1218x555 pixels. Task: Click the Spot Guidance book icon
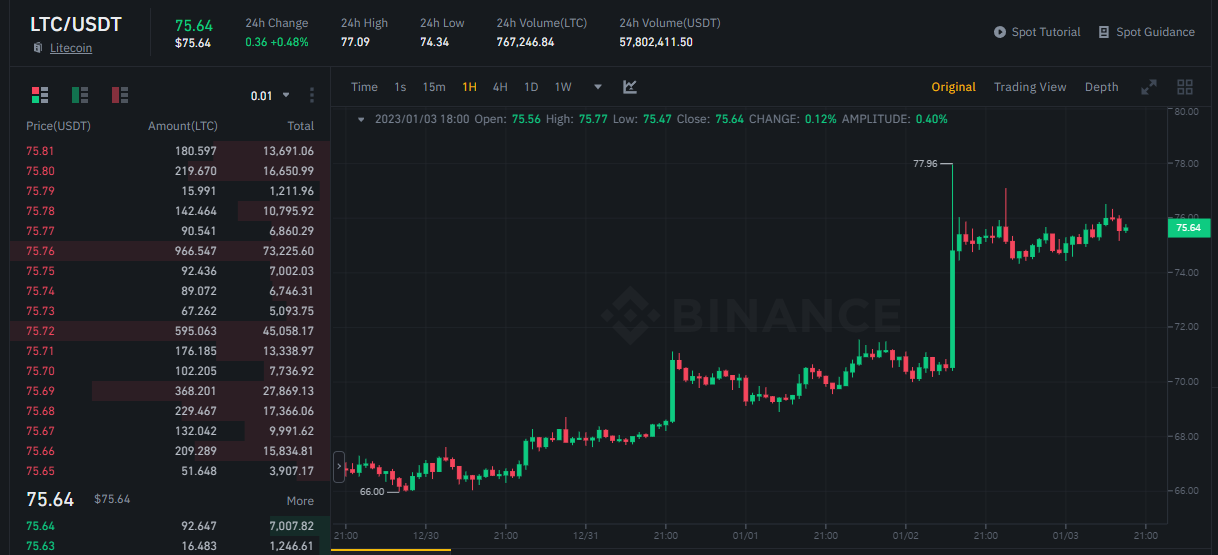point(1105,32)
